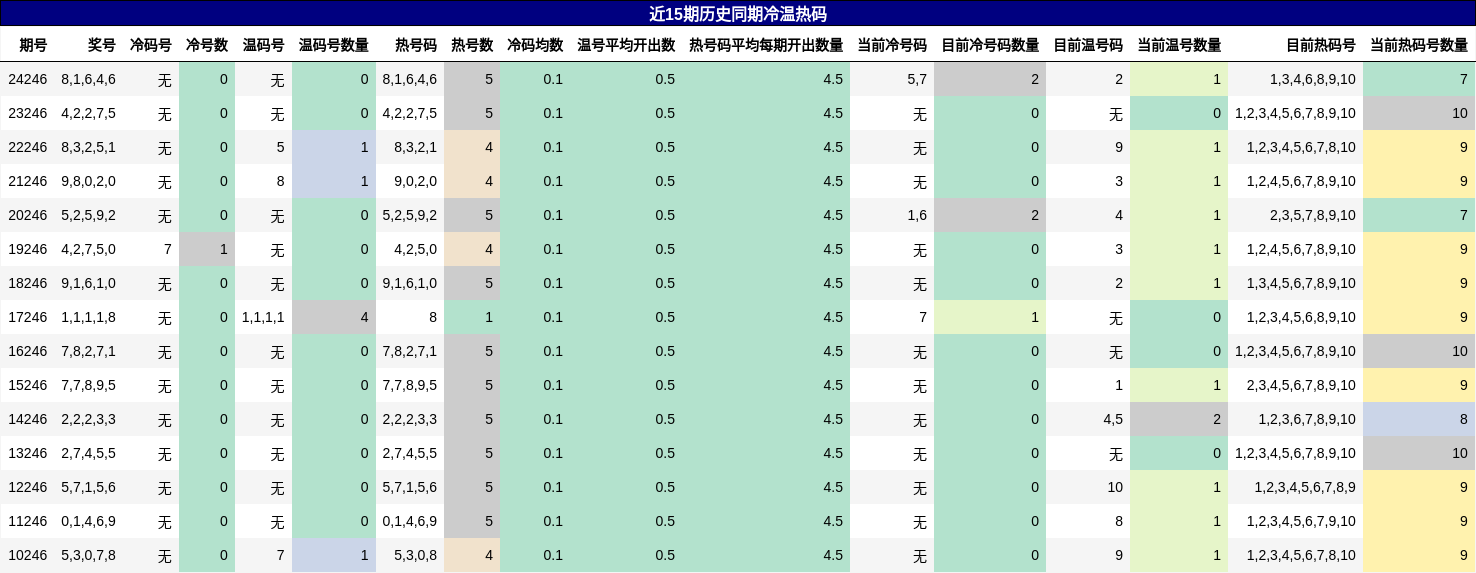This screenshot has width=1476, height=573.
Task: Click the 冷号数 column header
Action: pyautogui.click(x=207, y=45)
